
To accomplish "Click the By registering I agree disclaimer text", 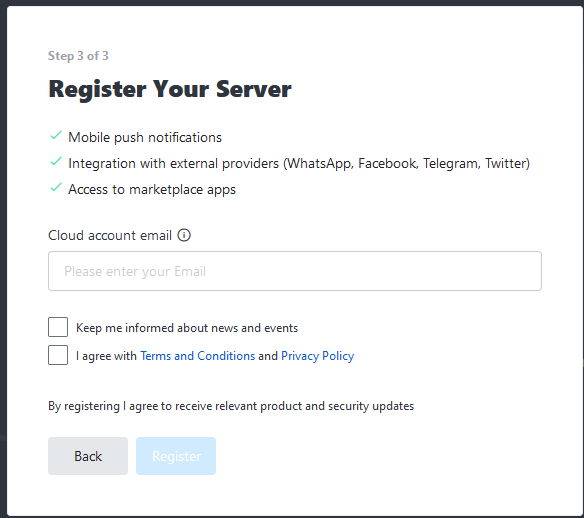I will point(231,406).
